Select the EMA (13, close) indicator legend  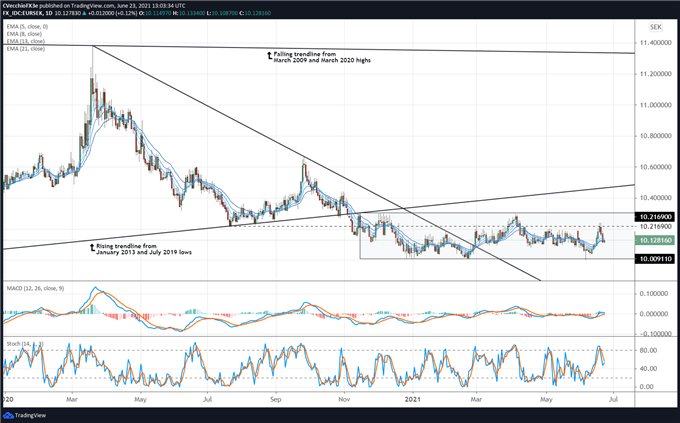[26, 41]
